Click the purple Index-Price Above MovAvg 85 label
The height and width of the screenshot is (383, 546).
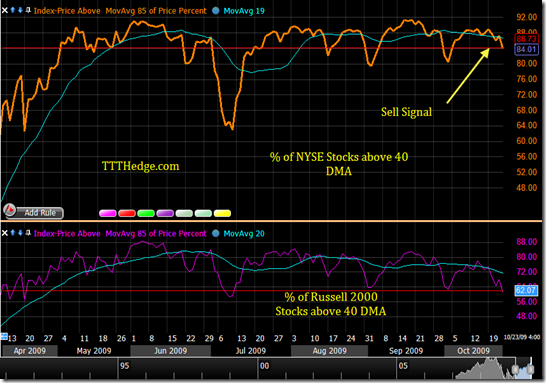point(120,233)
